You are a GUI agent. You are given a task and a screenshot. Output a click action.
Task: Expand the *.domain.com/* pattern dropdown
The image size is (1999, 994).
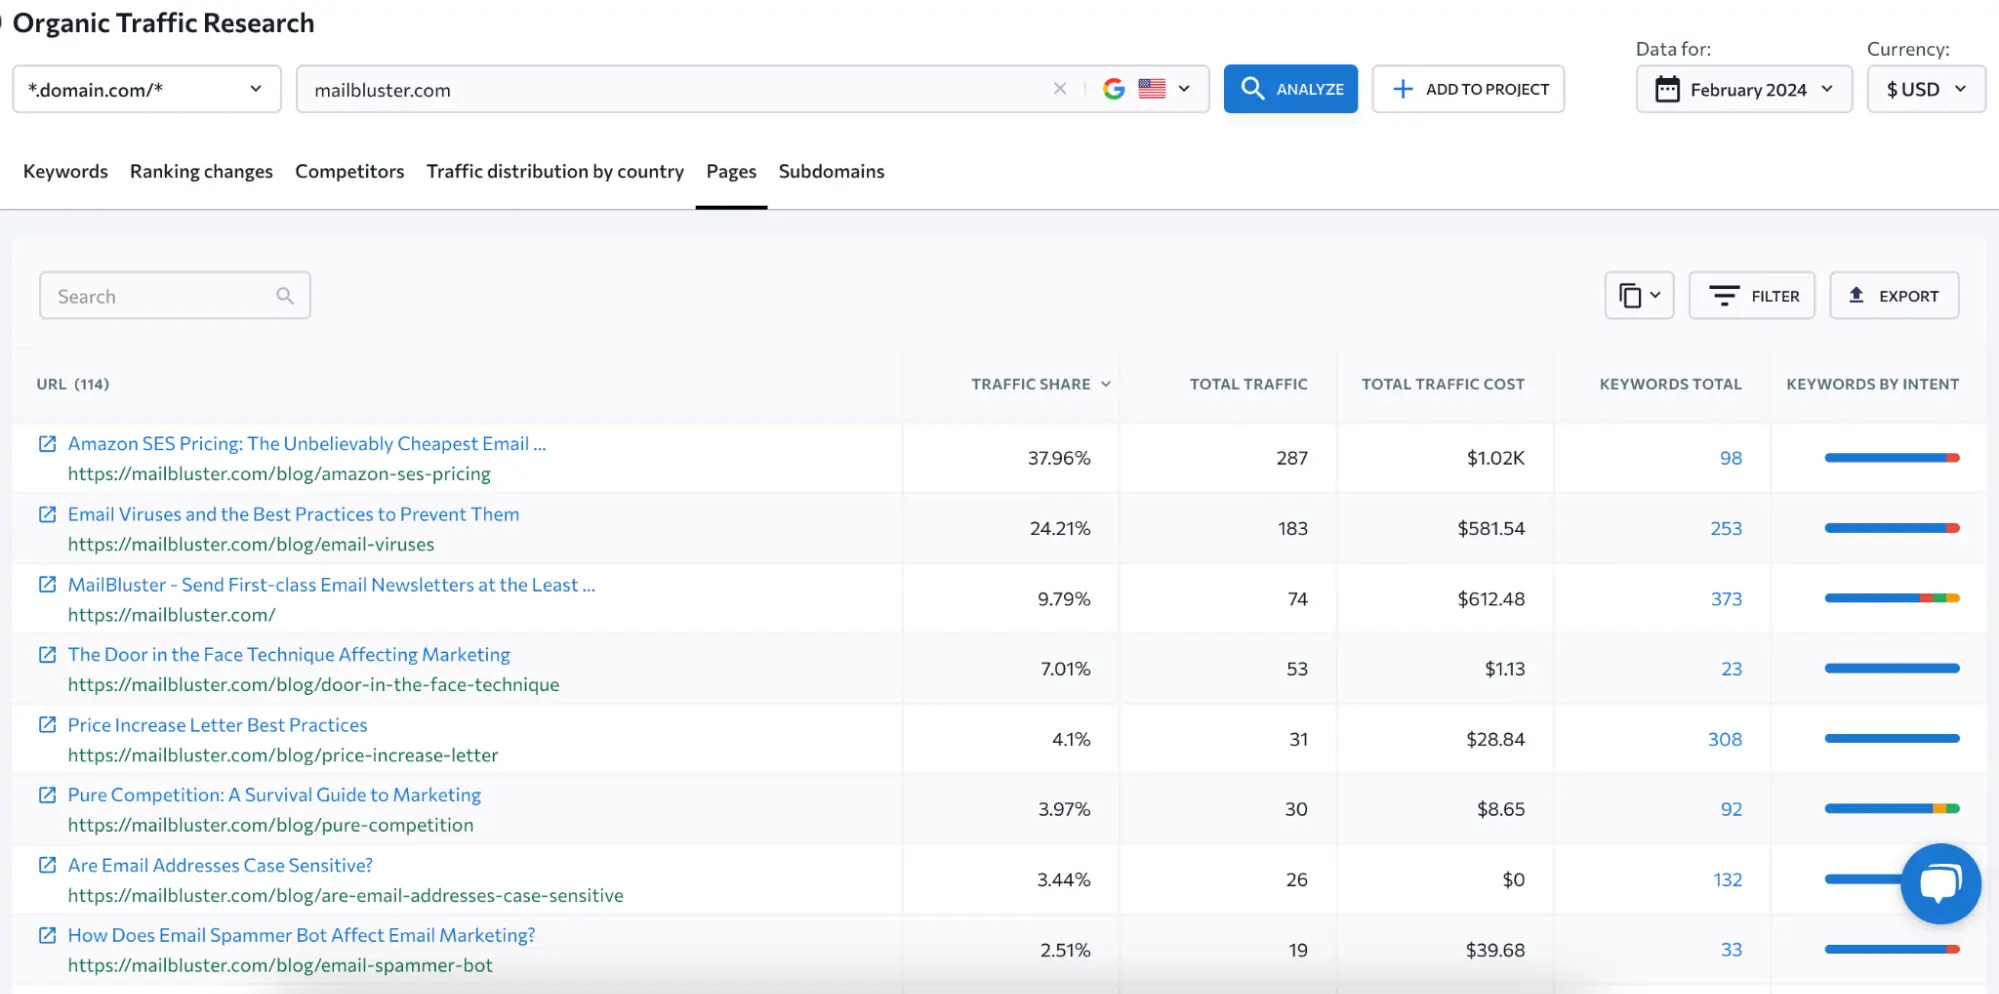tap(146, 89)
